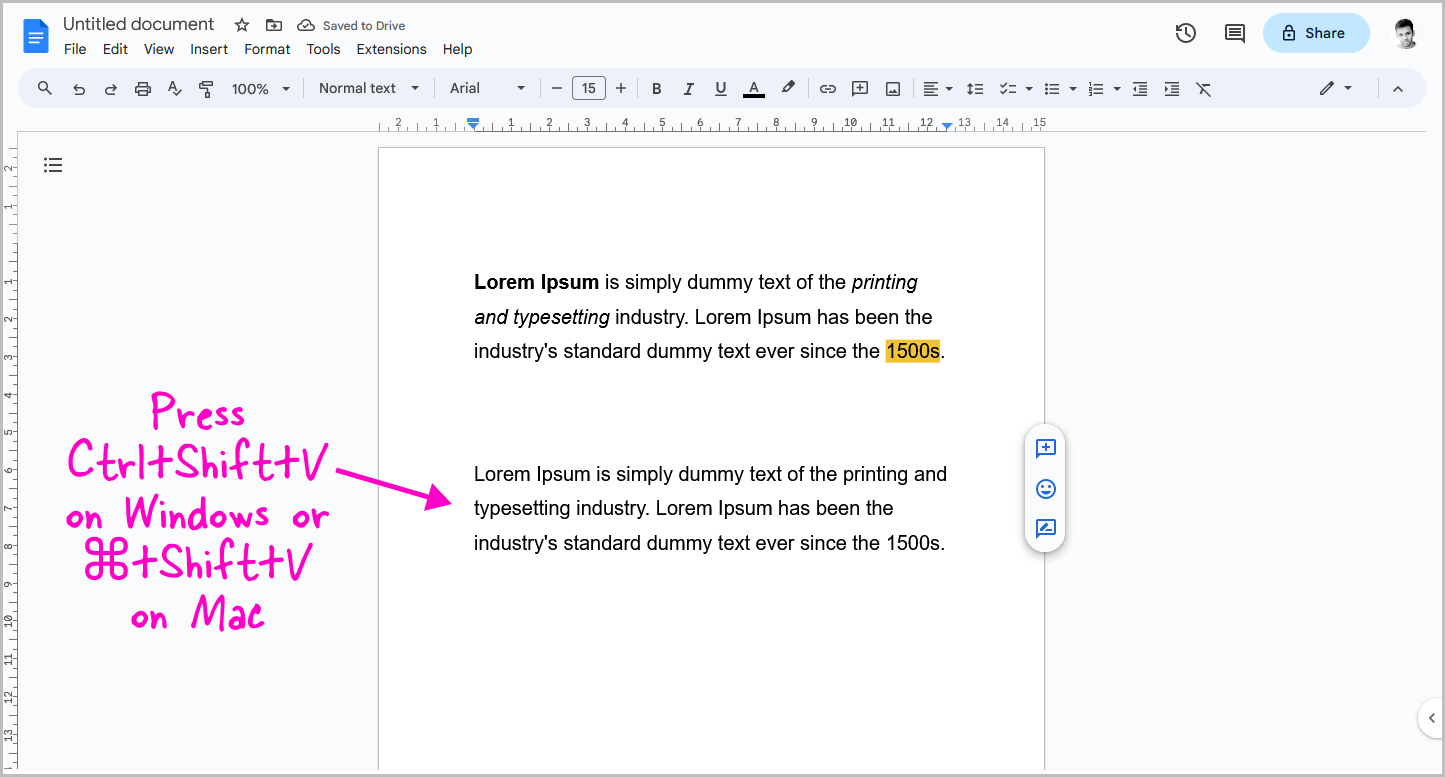Viewport: 1445px width, 777px height.
Task: Select the Paint format tool
Action: pyautogui.click(x=206, y=88)
